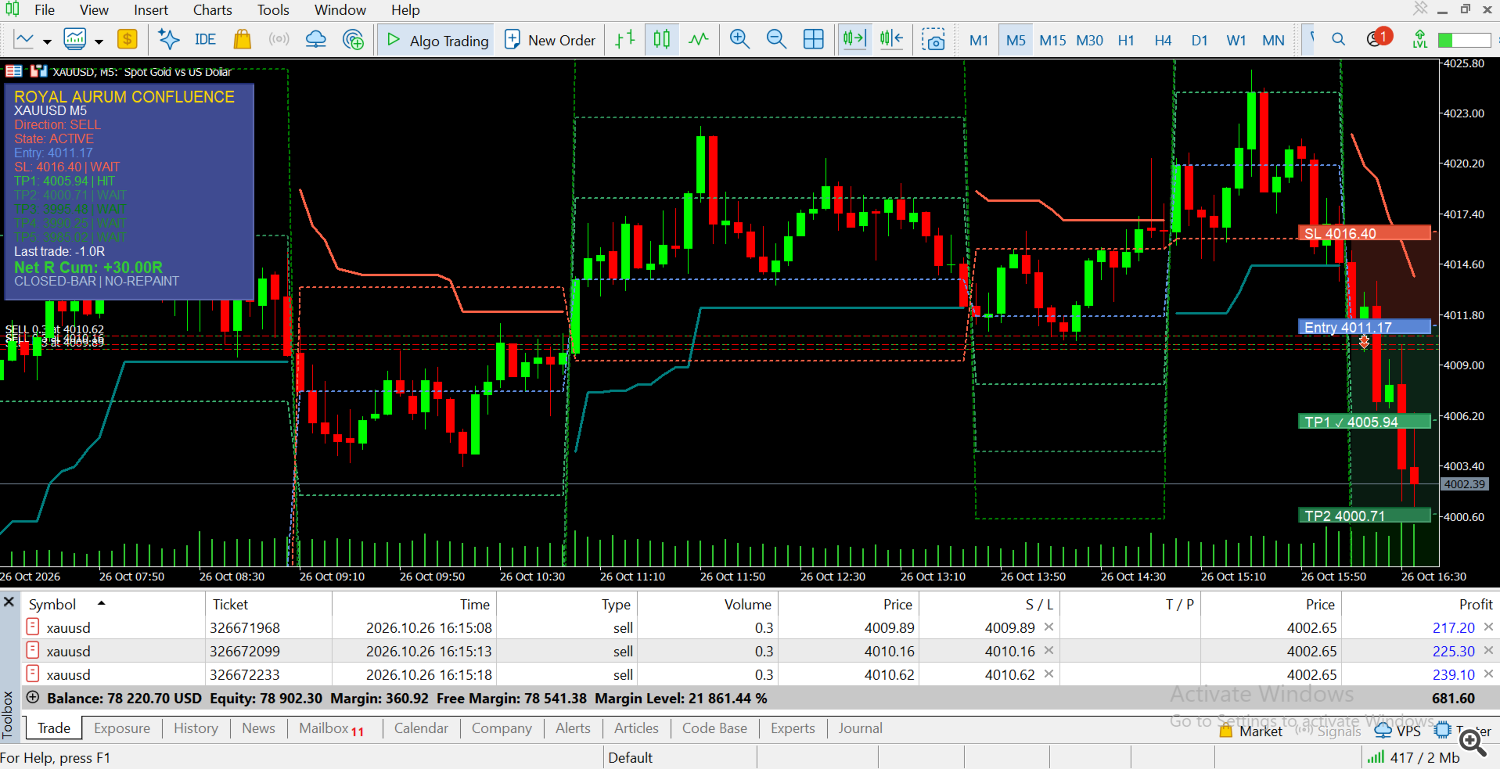This screenshot has height=769, width=1500.
Task: Remove stop loss 4010.62 on ticket 326672233
Action: (x=1049, y=674)
